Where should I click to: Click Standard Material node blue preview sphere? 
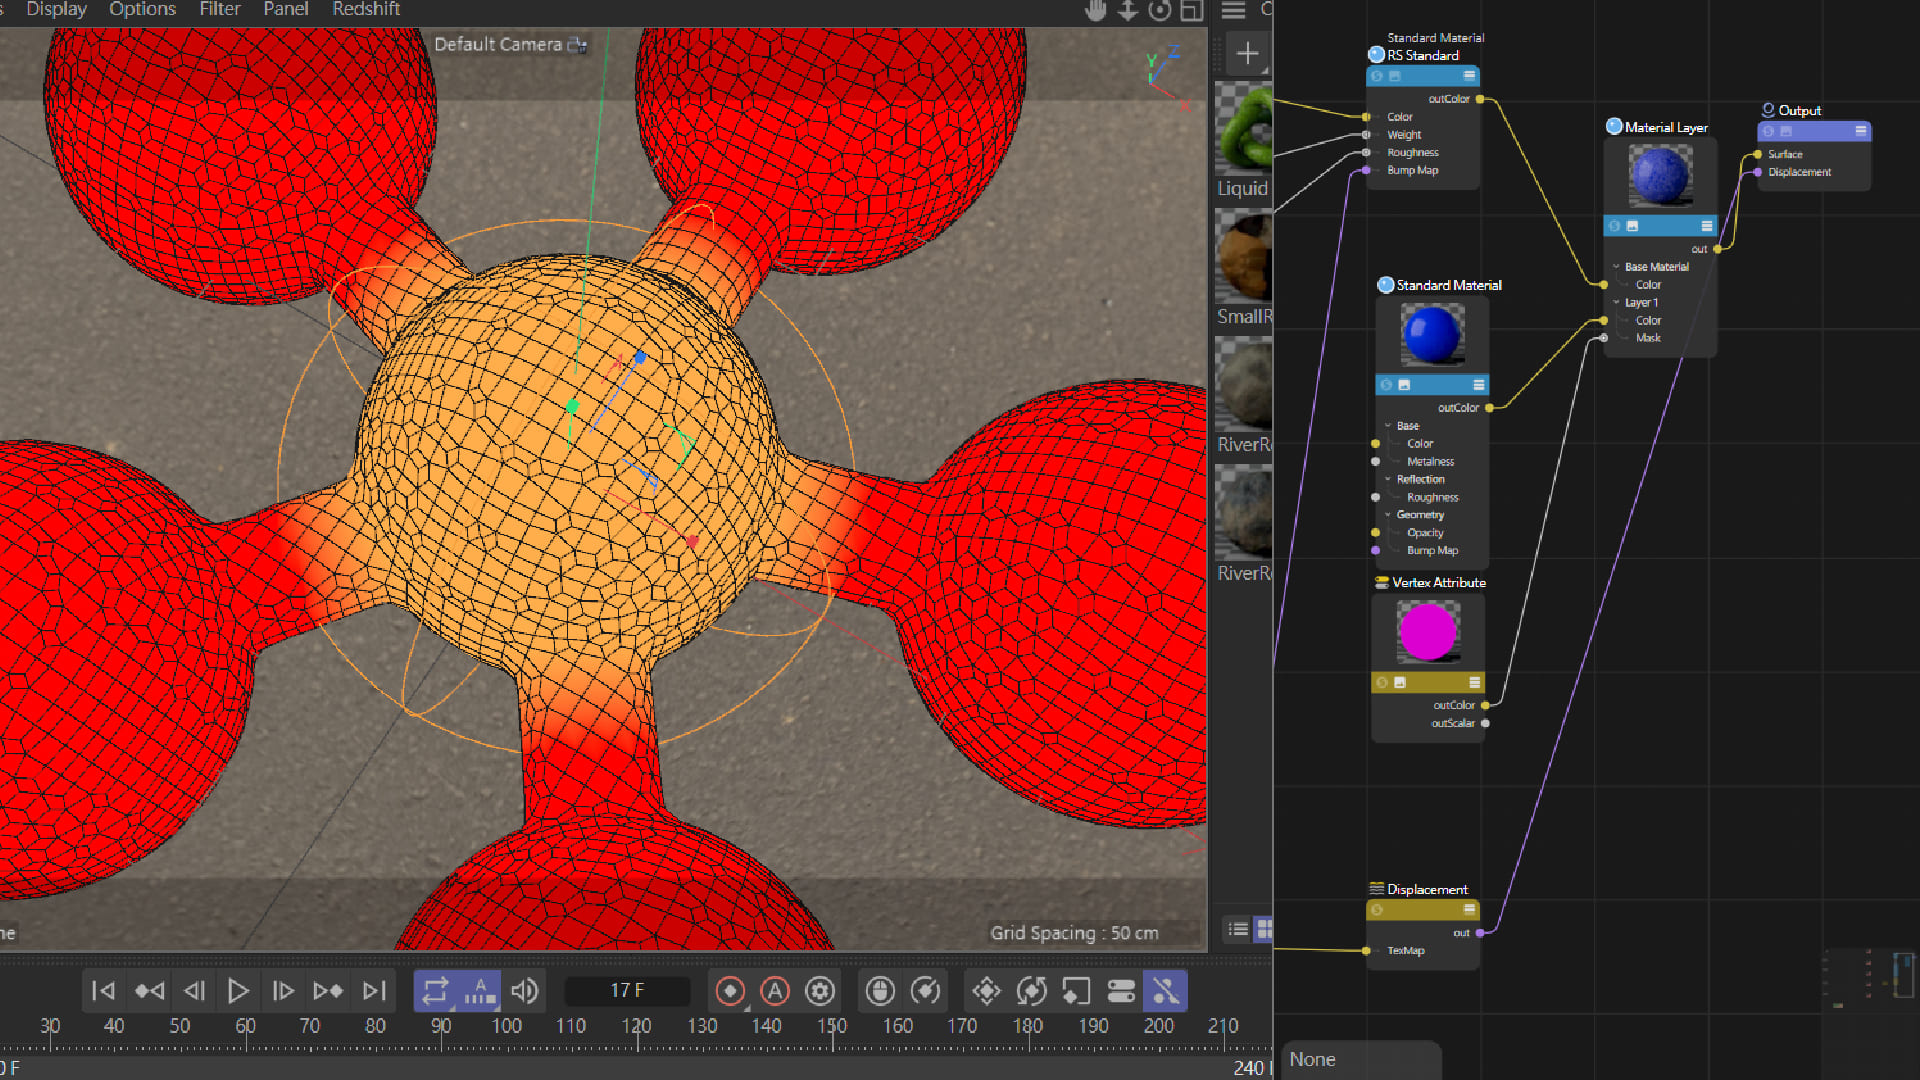point(1432,334)
